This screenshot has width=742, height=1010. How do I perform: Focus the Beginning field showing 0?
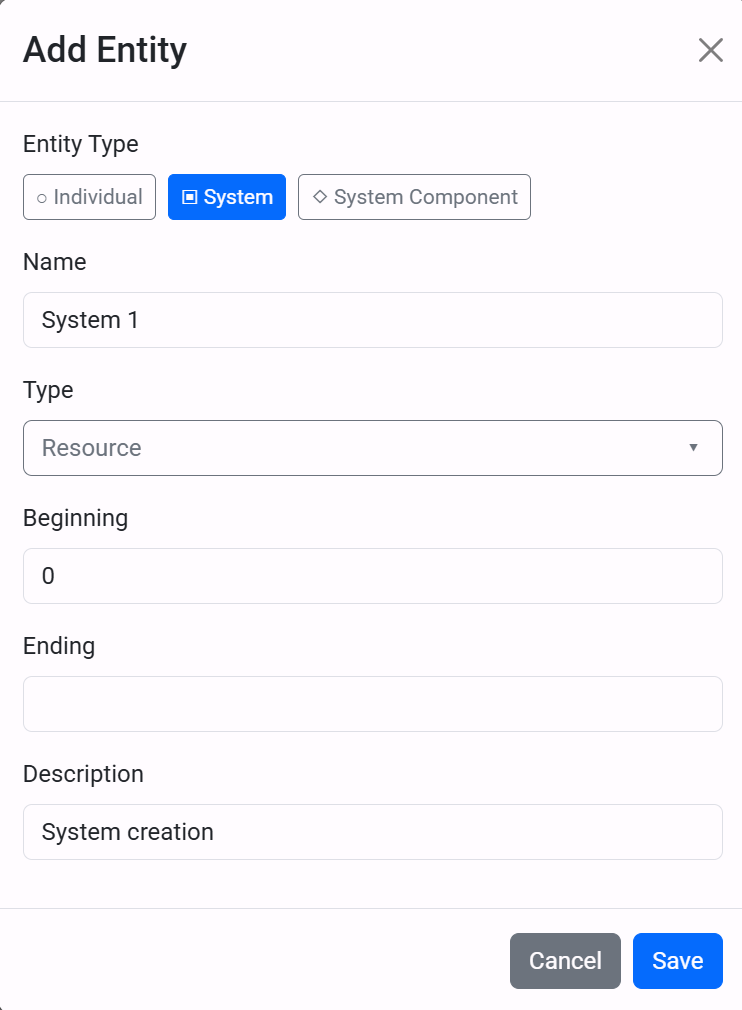[372, 576]
